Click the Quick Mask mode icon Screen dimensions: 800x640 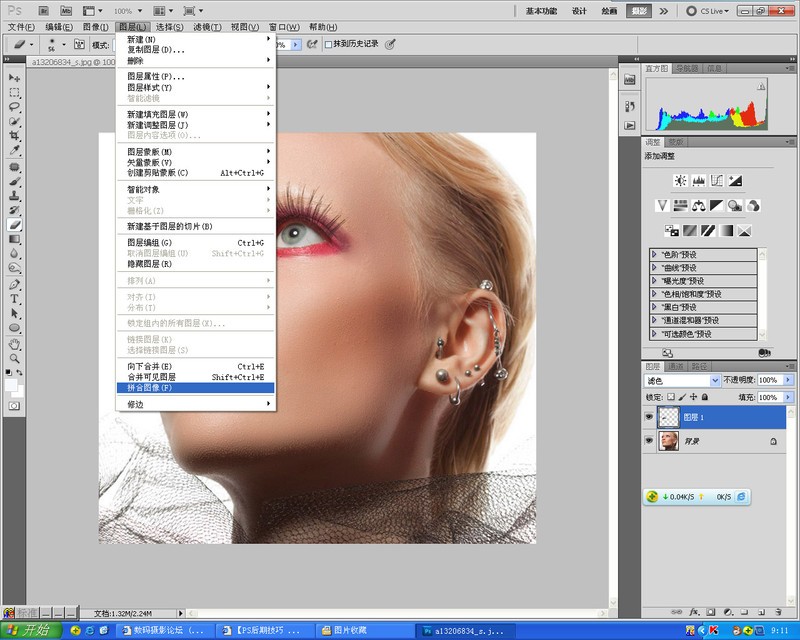click(x=14, y=406)
